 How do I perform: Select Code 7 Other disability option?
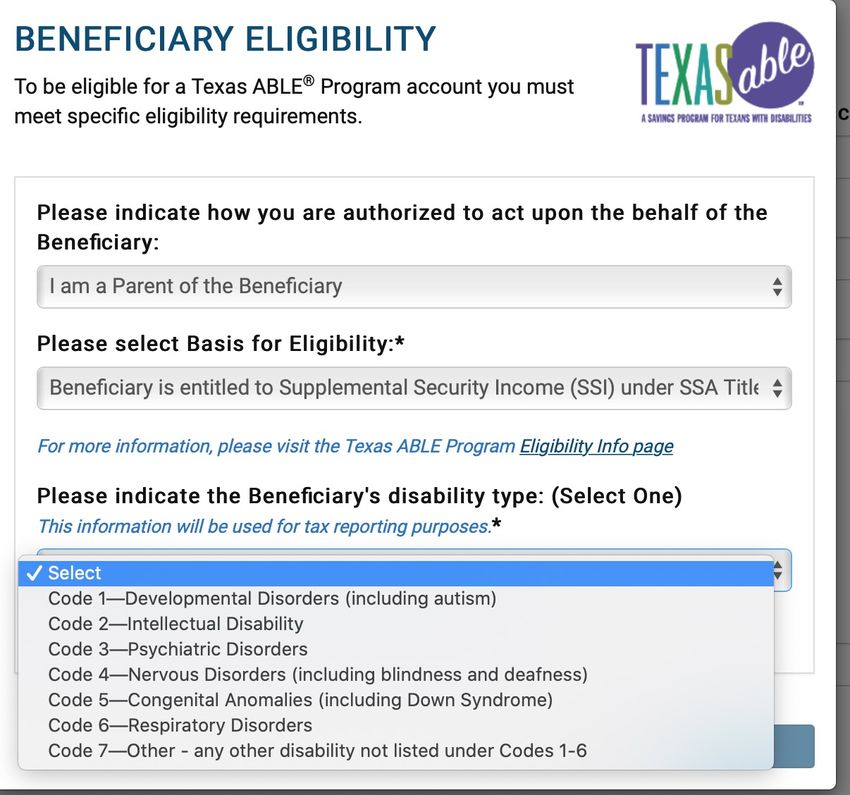coord(396,751)
